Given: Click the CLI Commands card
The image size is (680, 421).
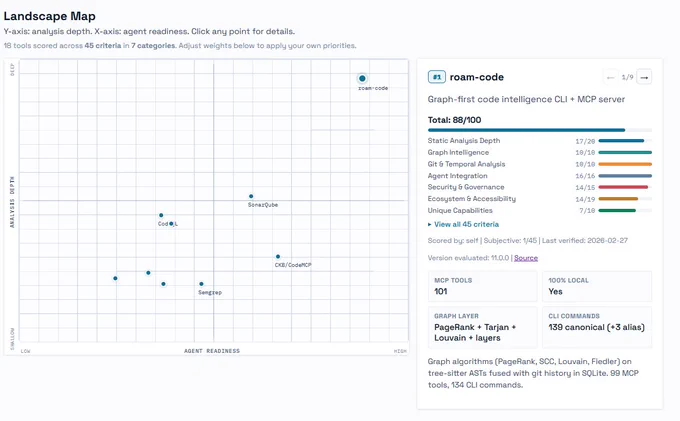Looking at the screenshot, I should click(597, 327).
